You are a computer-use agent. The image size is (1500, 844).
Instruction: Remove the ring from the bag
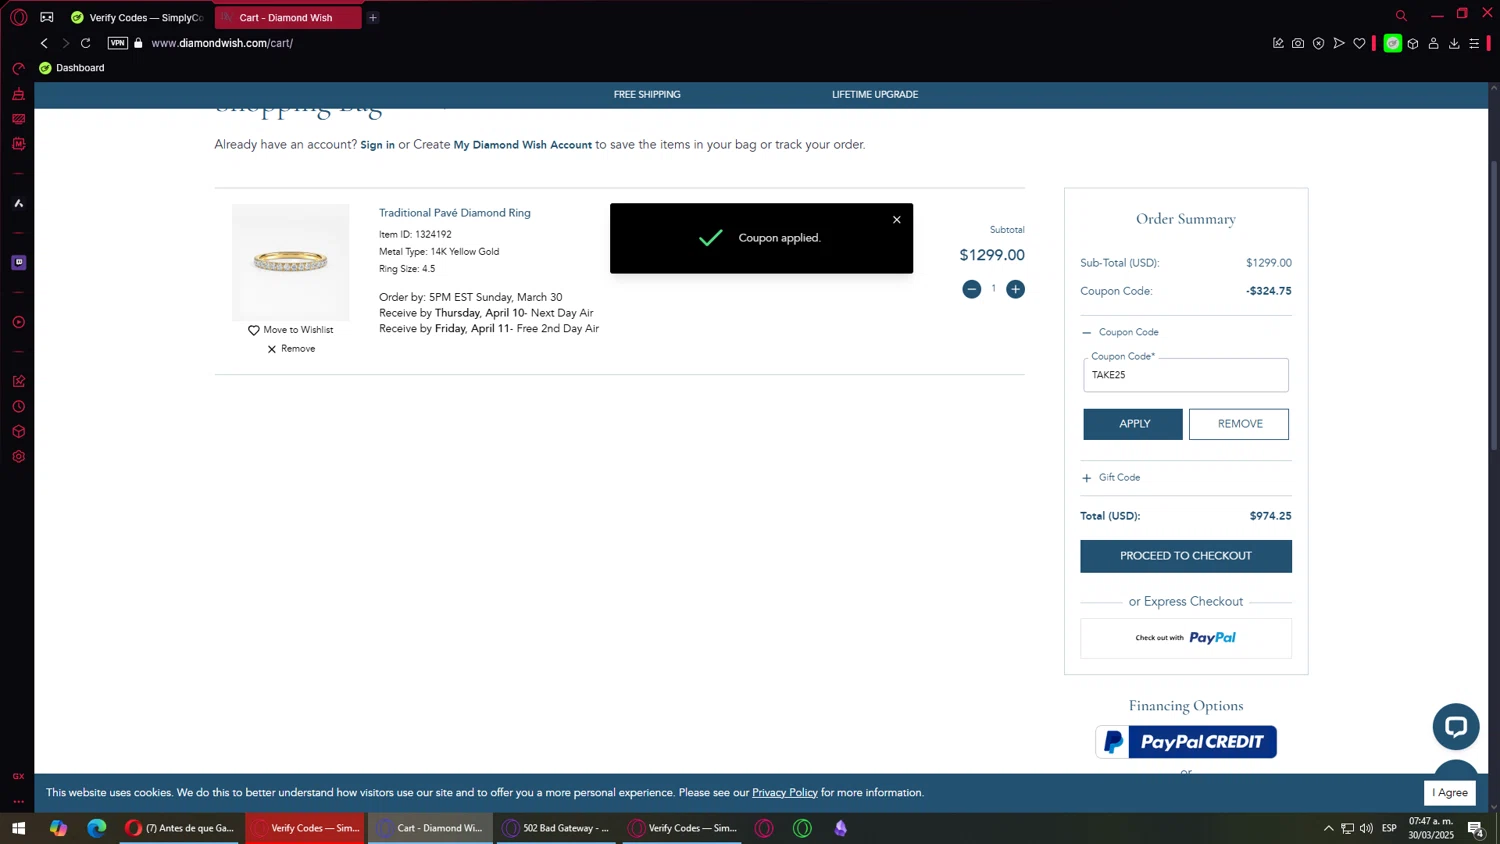click(x=291, y=349)
